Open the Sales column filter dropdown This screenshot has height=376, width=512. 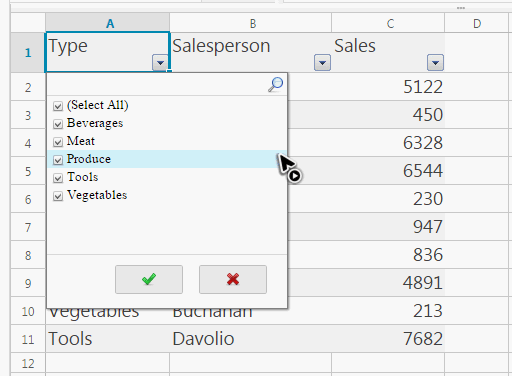[435, 63]
